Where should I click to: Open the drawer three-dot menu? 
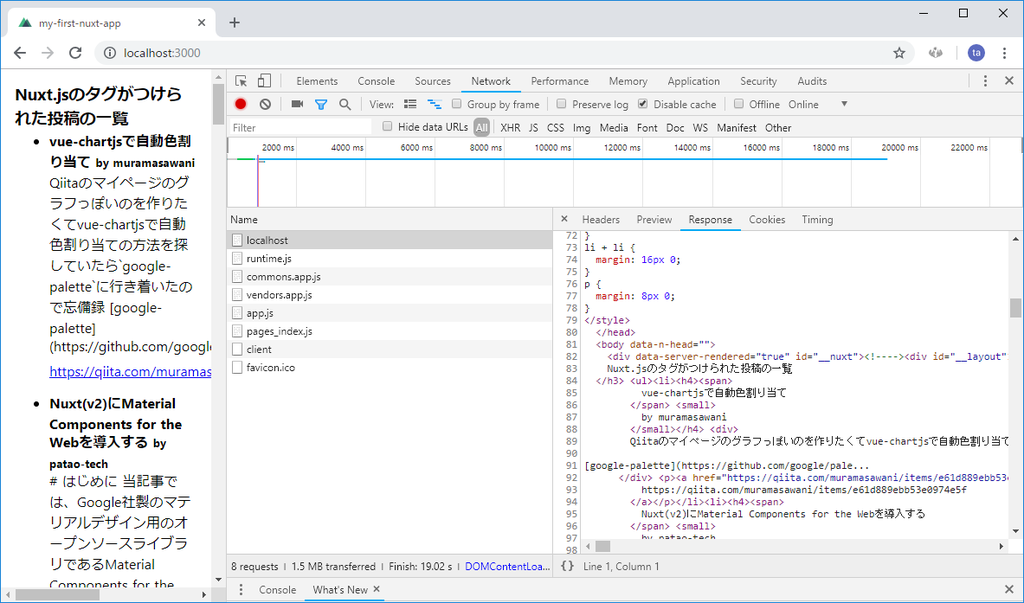tap(240, 589)
